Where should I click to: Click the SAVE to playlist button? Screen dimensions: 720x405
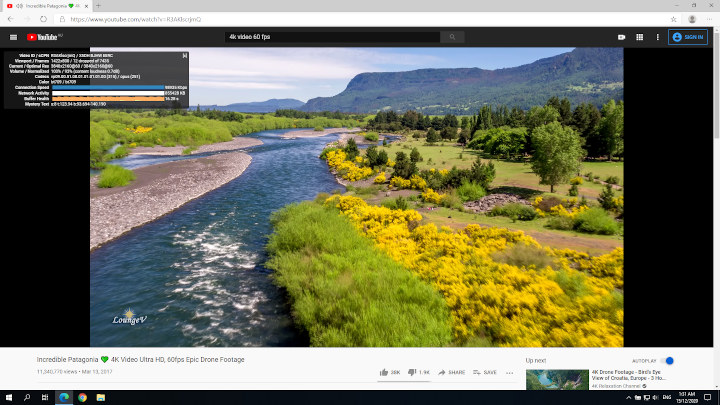point(485,372)
